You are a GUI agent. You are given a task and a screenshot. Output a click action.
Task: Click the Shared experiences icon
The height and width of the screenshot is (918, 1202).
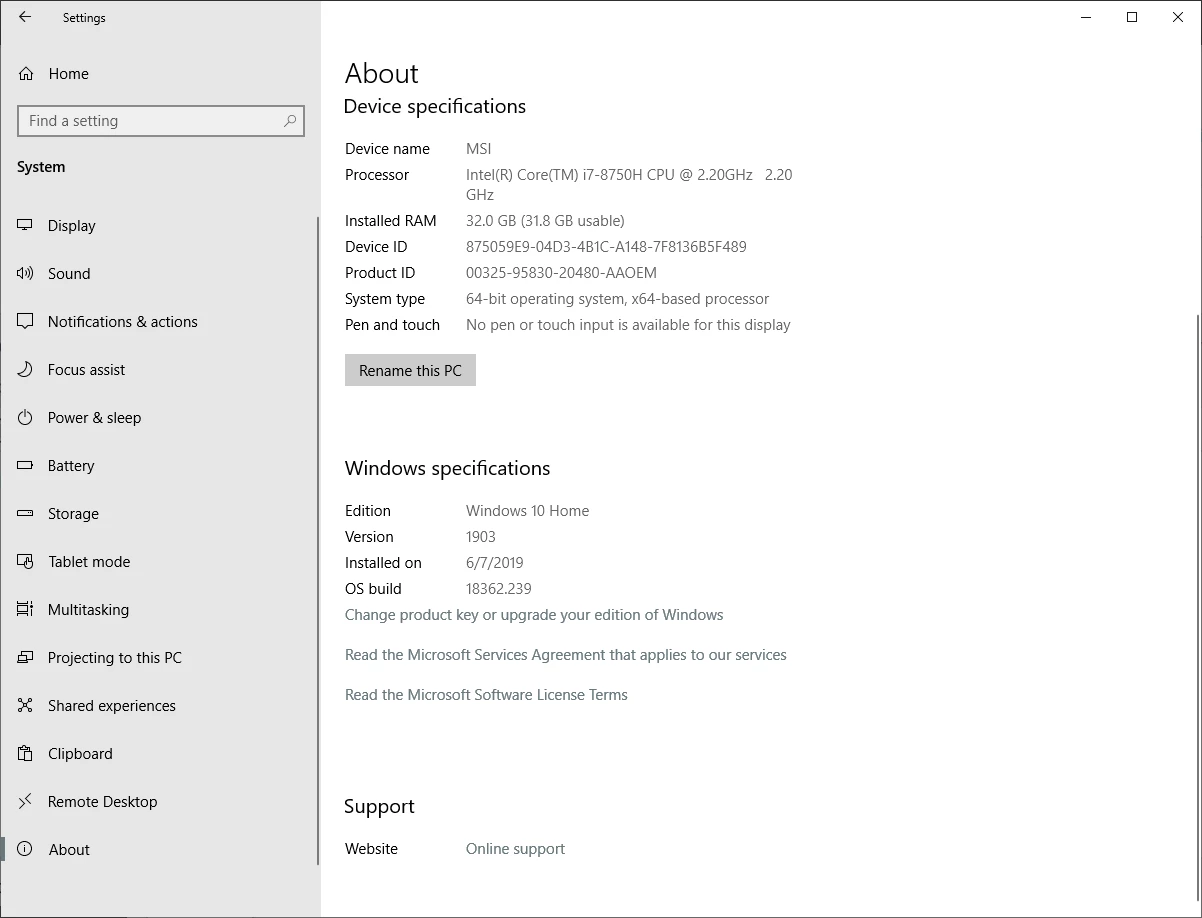click(26, 706)
